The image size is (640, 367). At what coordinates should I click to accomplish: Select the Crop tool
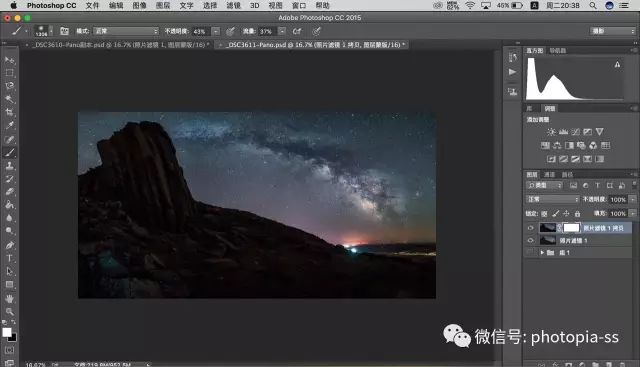(9, 112)
